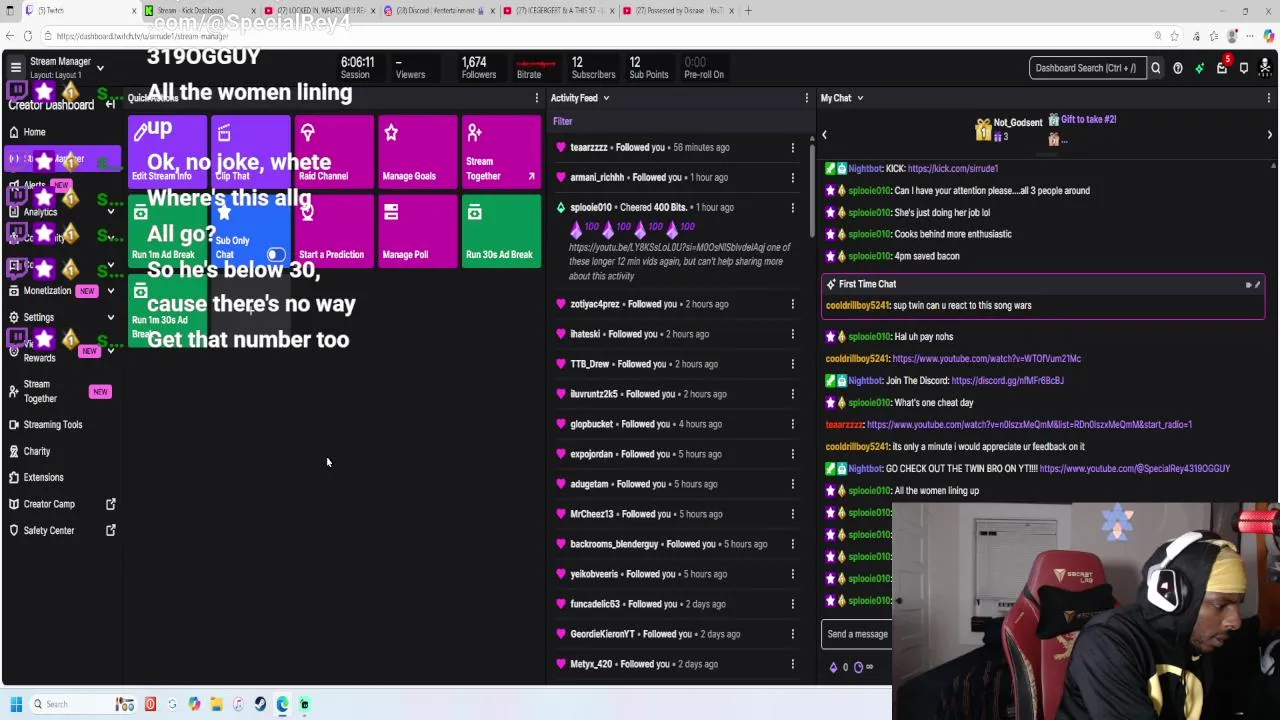This screenshot has width=1280, height=720.
Task: Open options for glopbucket follow event
Action: (x=792, y=424)
